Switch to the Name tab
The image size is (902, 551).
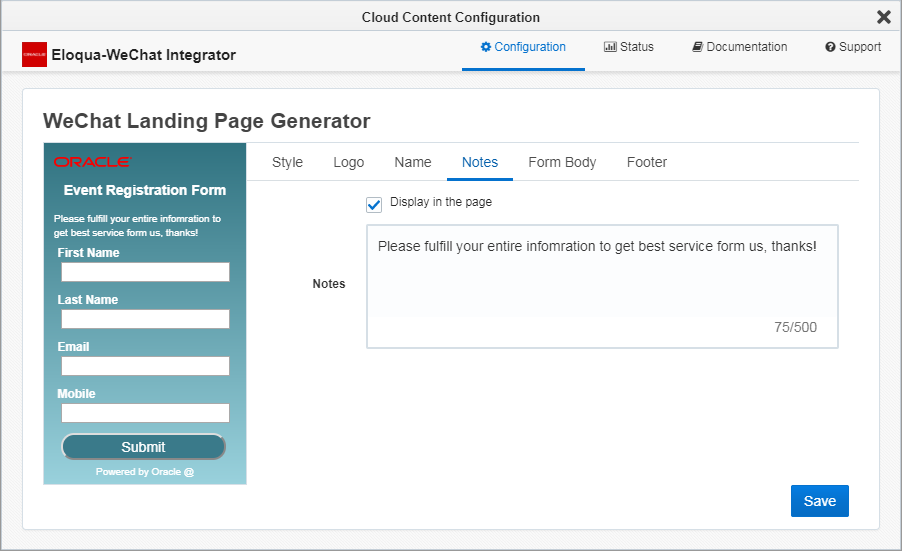pos(412,162)
